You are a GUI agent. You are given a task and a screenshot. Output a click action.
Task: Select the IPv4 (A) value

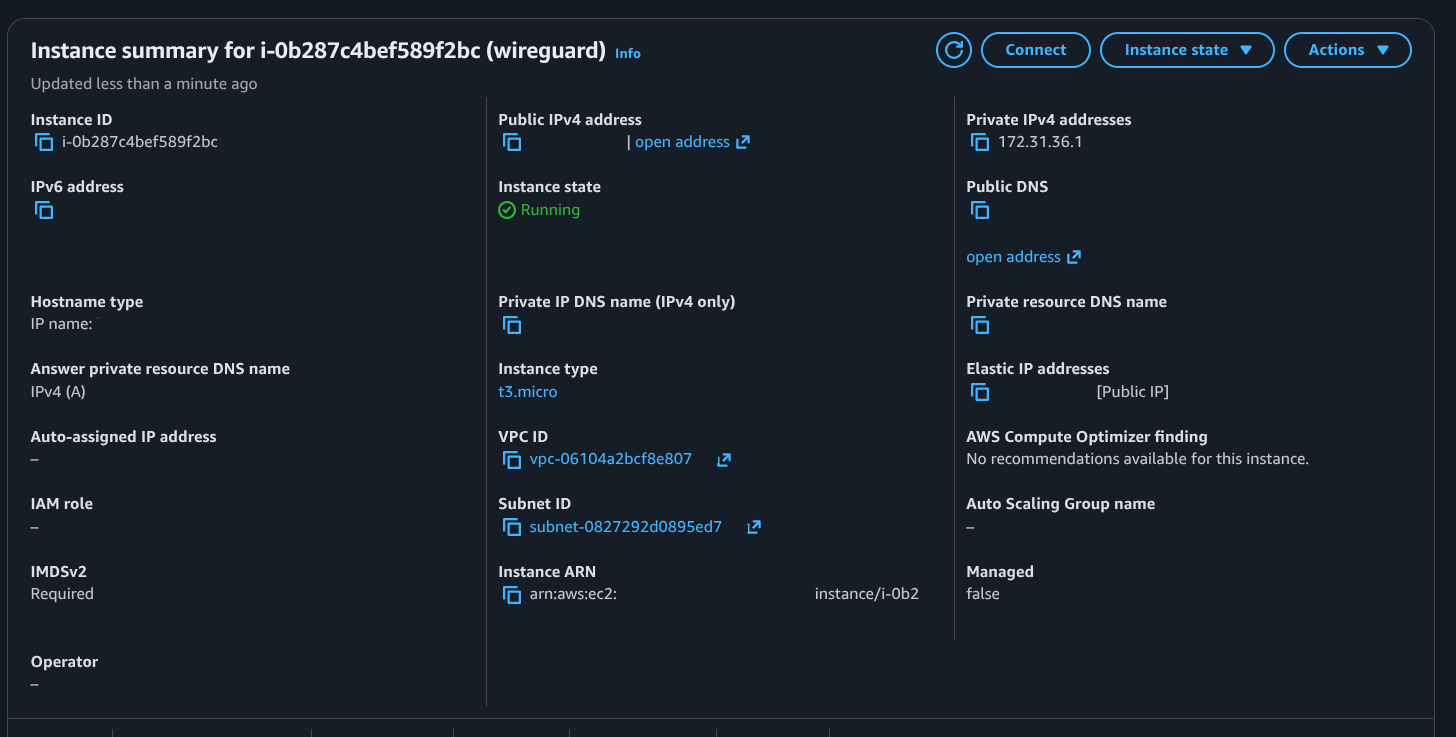(x=58, y=392)
